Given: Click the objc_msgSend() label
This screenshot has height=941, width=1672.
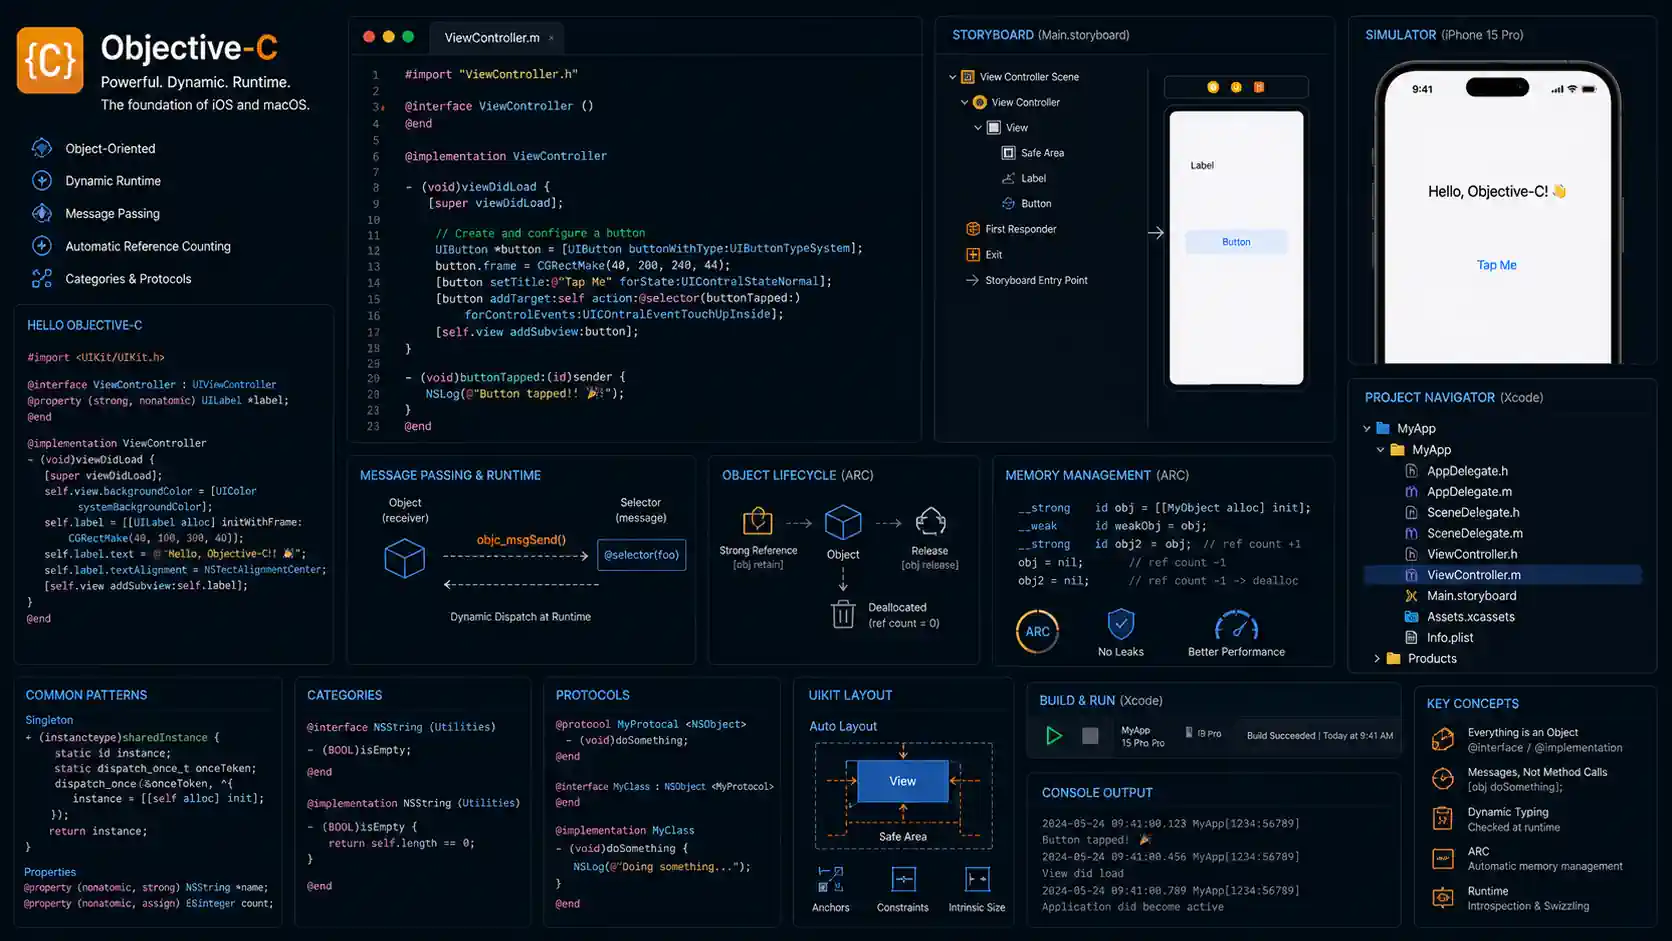Looking at the screenshot, I should pos(521,540).
